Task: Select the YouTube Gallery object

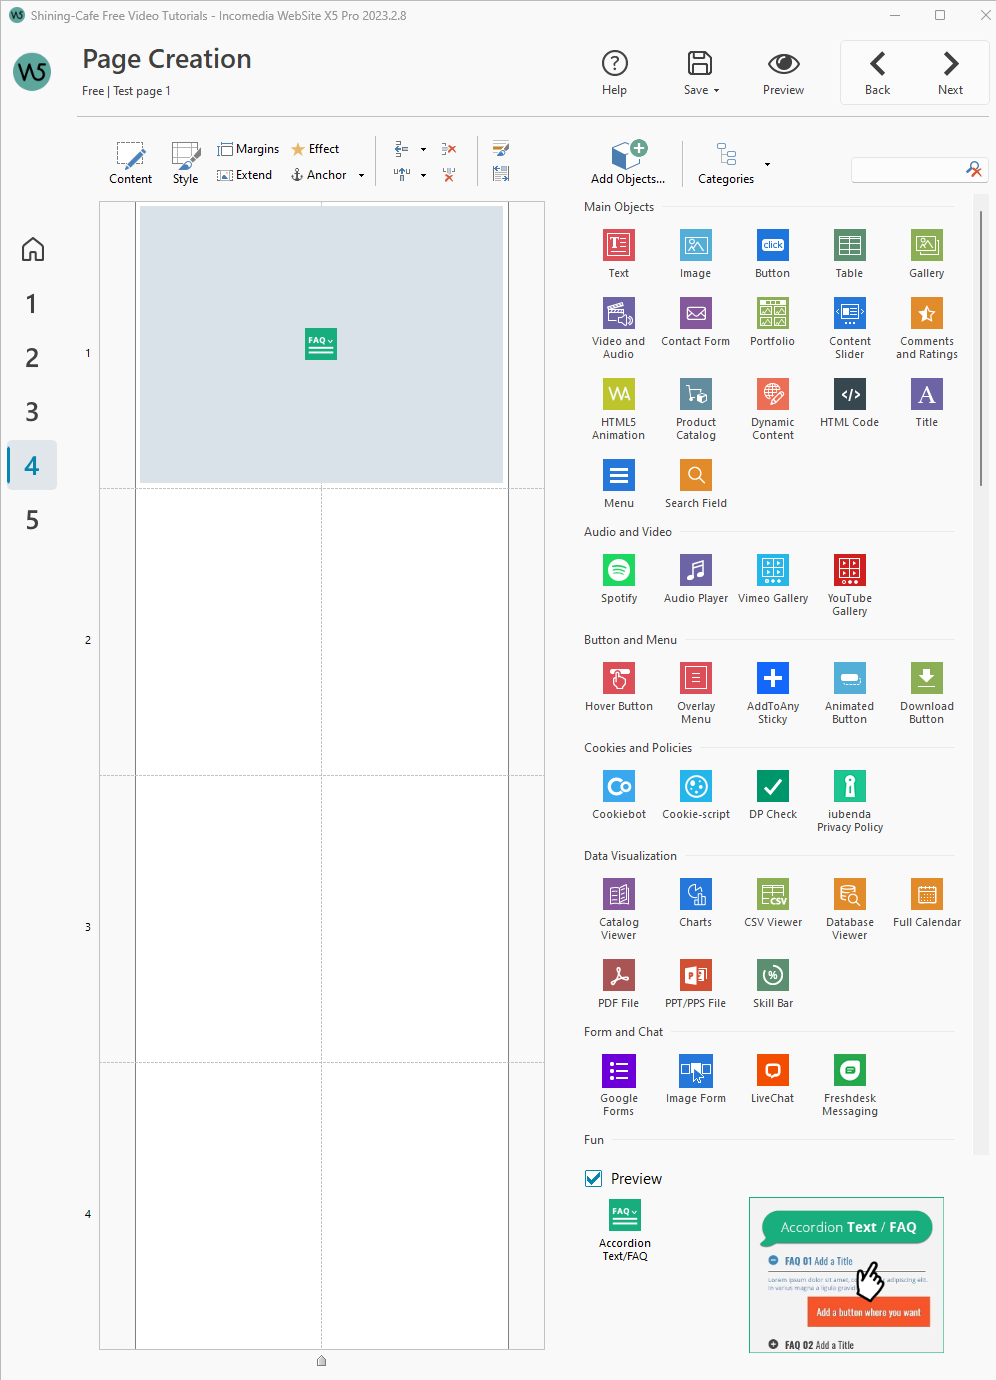Action: tap(849, 570)
